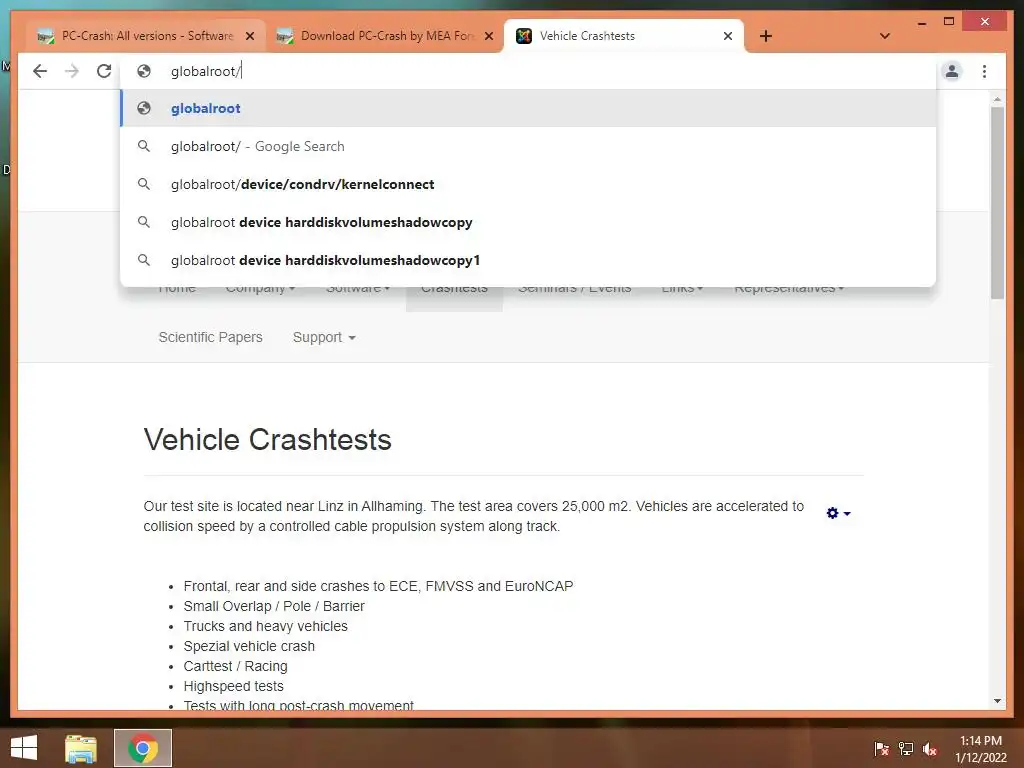Close the PC-Crash All versions tab

pyautogui.click(x=249, y=36)
